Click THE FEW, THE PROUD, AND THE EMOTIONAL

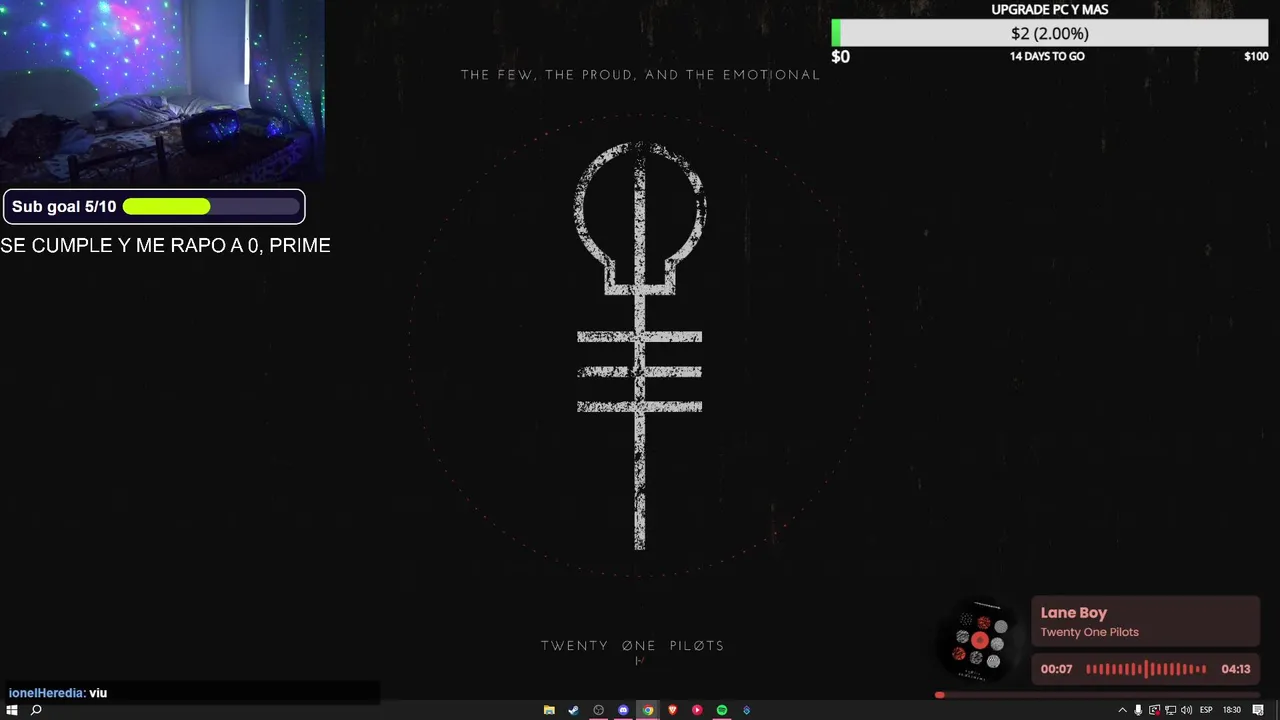click(640, 75)
